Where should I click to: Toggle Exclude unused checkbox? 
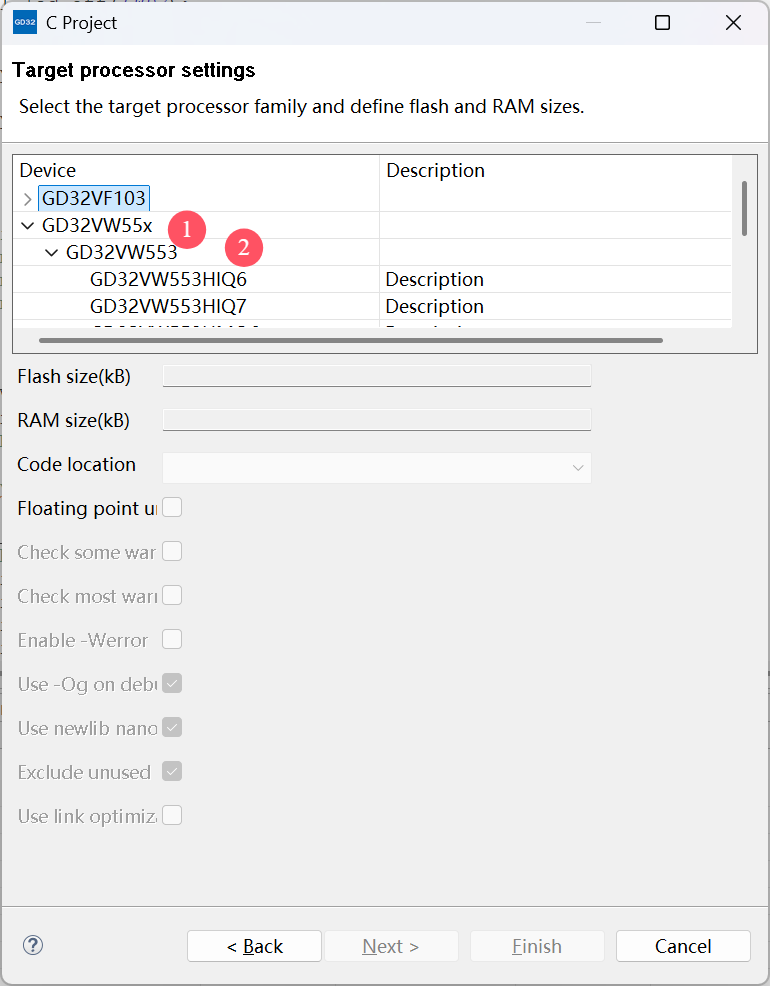(172, 771)
